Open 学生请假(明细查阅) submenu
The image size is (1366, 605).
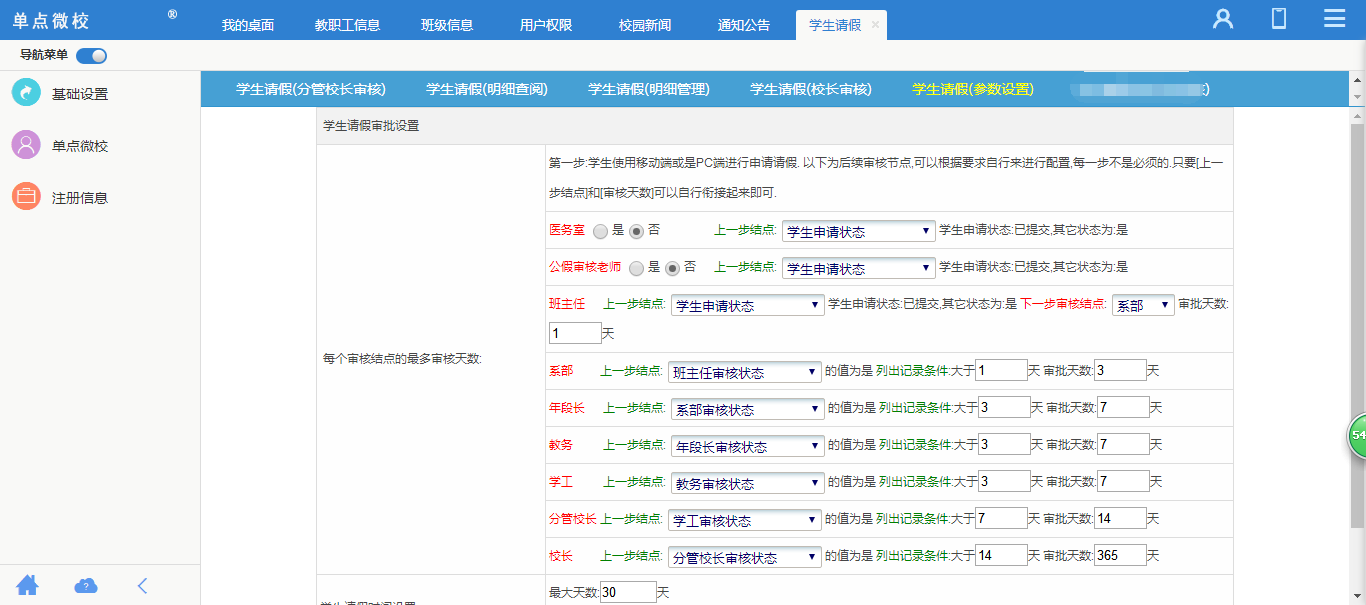click(487, 89)
